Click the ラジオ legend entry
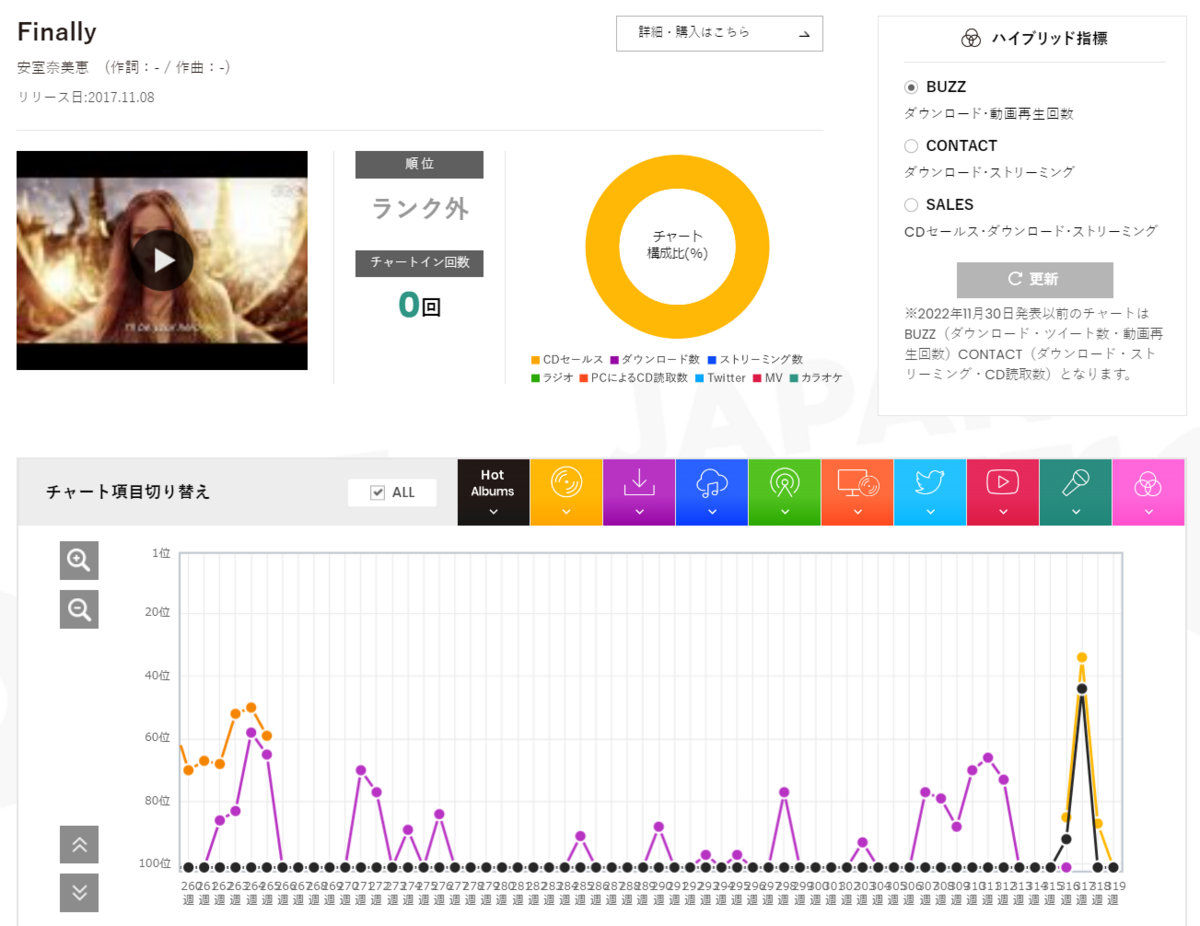 tap(552, 378)
